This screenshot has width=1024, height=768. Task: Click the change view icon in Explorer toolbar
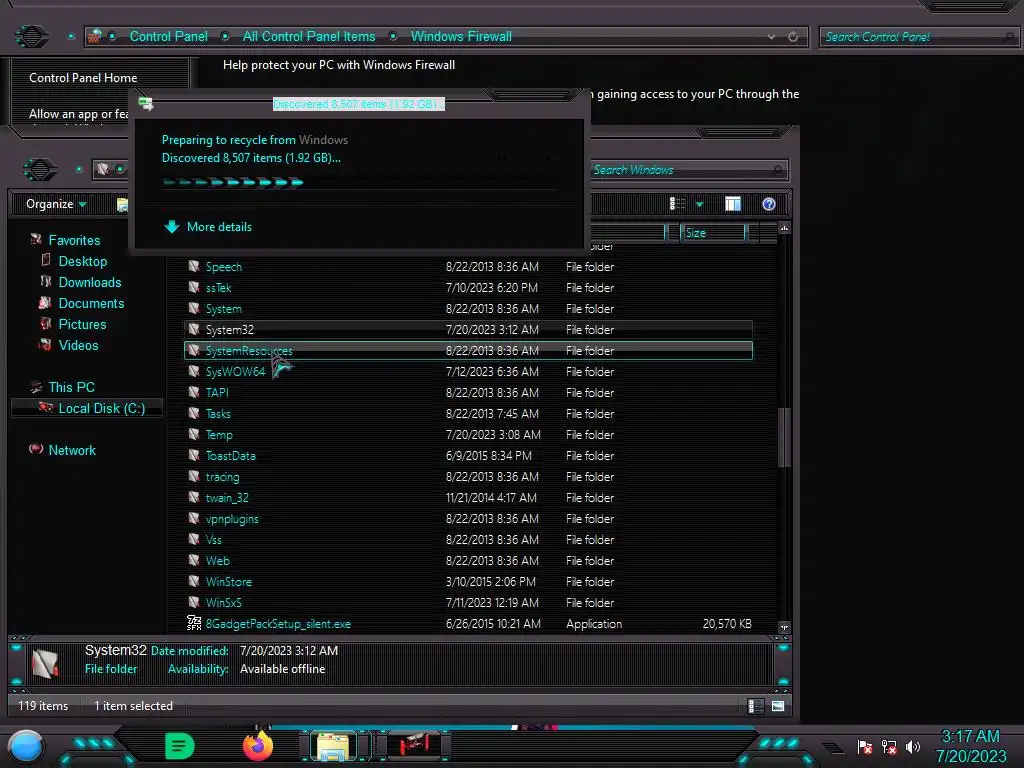coord(677,204)
